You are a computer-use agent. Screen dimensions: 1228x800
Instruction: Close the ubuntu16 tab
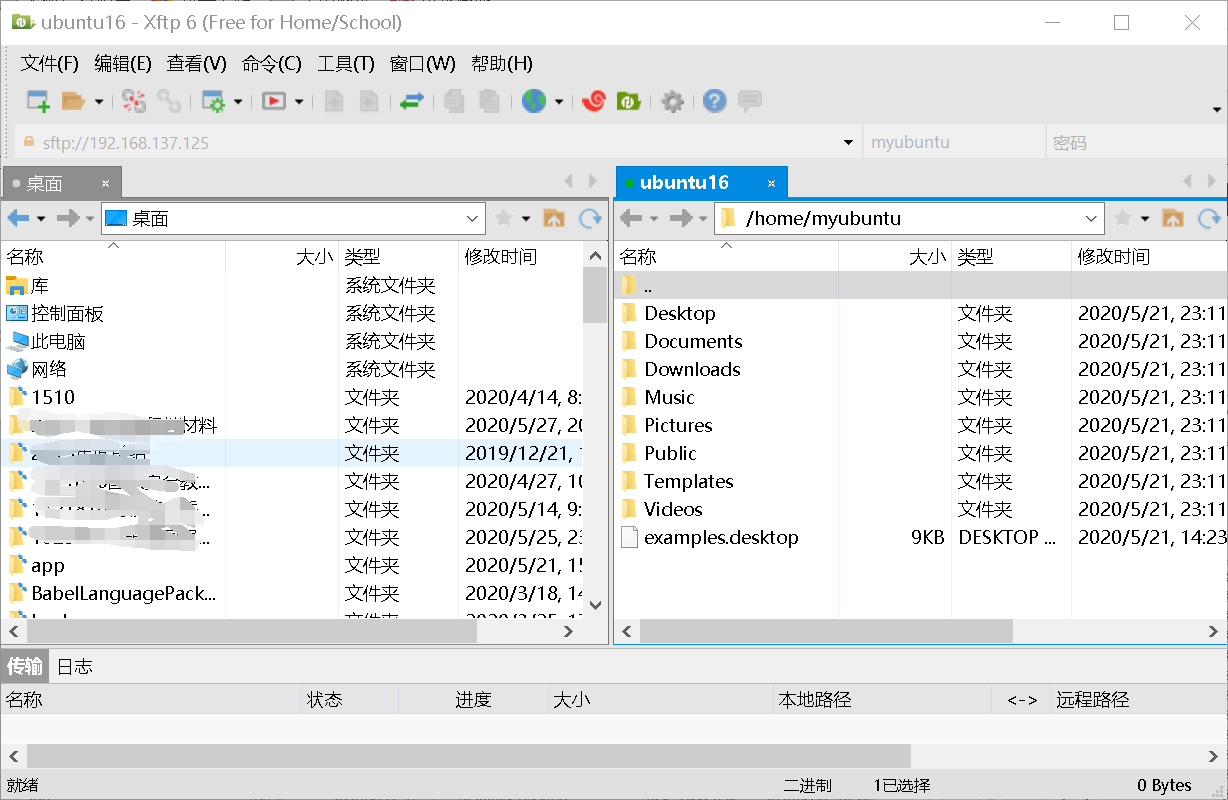(x=771, y=183)
